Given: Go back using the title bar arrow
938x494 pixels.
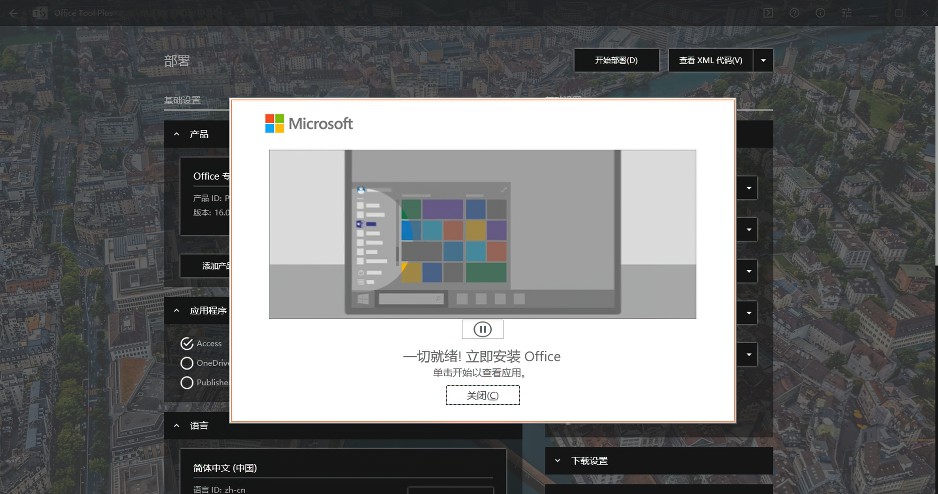Looking at the screenshot, I should tap(13, 13).
